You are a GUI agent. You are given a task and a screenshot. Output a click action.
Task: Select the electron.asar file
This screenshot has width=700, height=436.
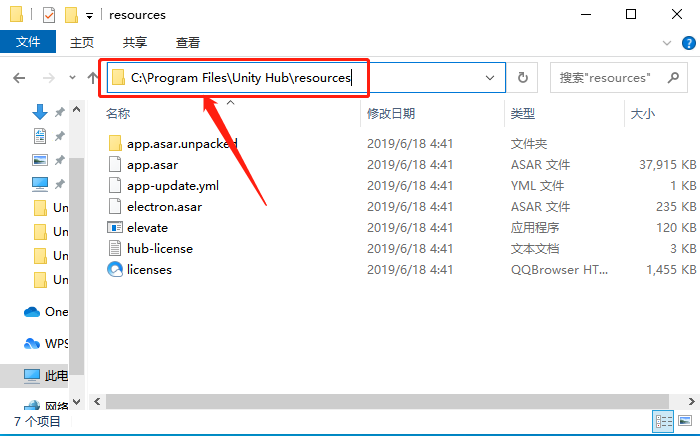tap(164, 207)
